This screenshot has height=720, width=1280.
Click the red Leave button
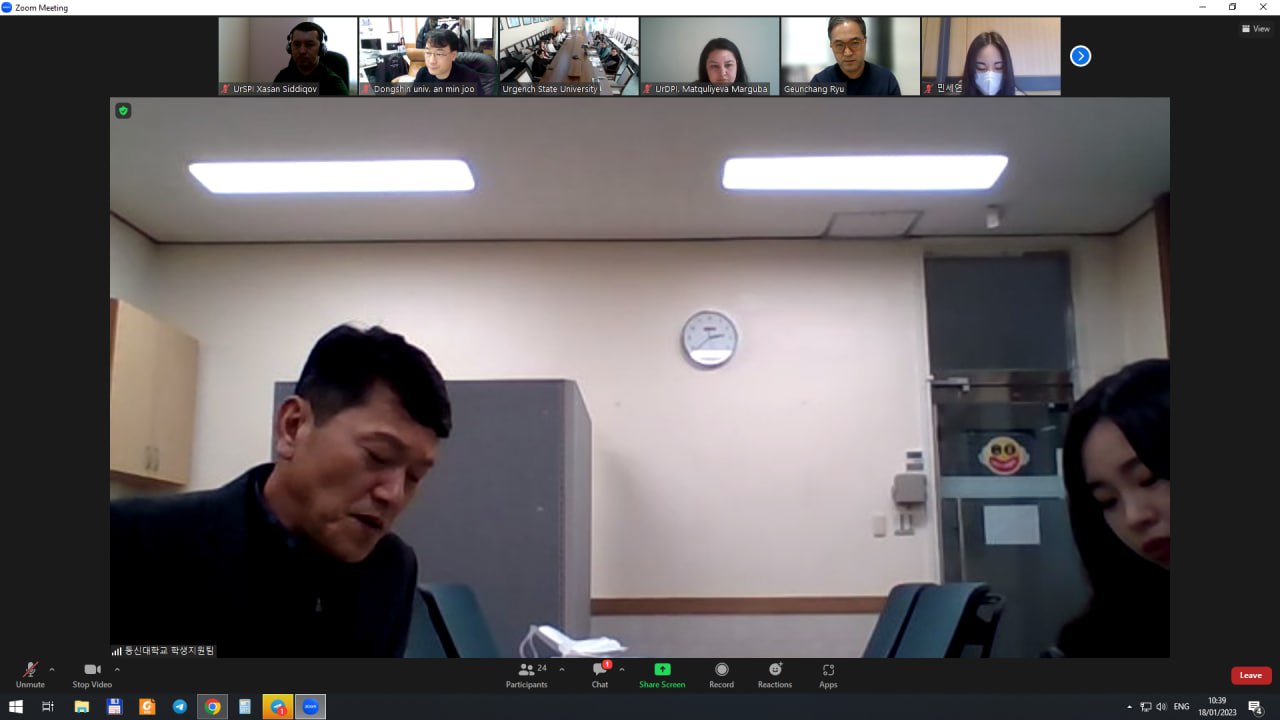[1250, 675]
